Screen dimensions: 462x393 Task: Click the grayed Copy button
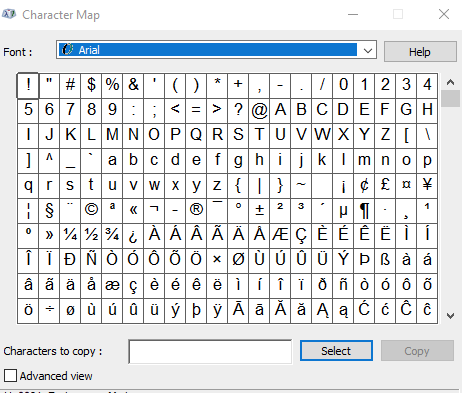pyautogui.click(x=417, y=351)
